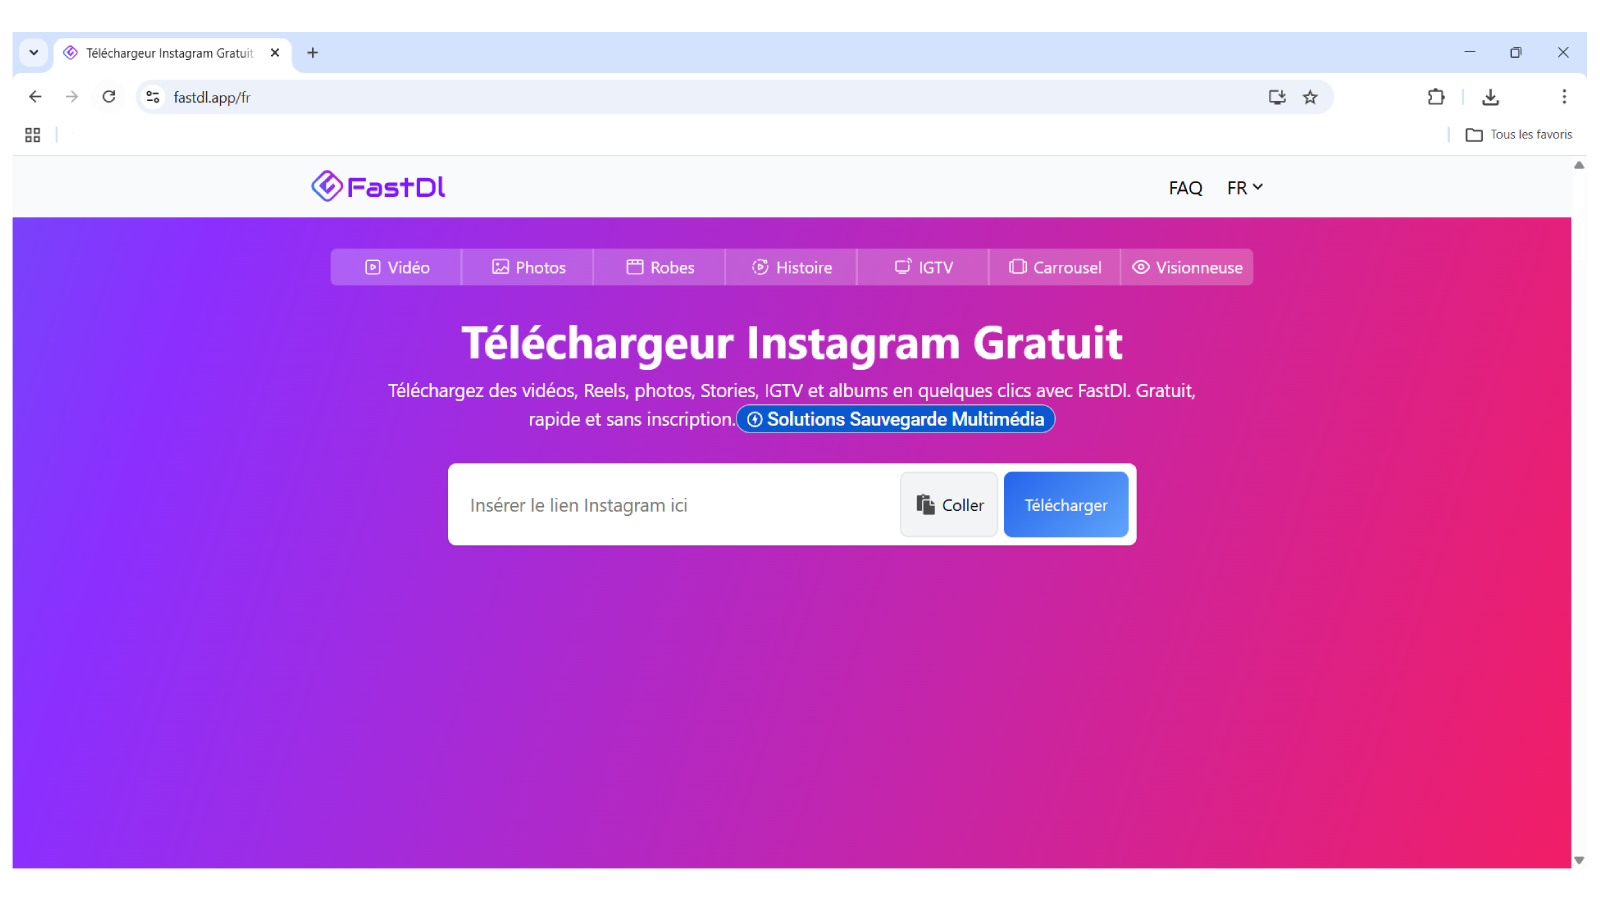
Task: Open Chrome three-dot menu
Action: pyautogui.click(x=1564, y=97)
